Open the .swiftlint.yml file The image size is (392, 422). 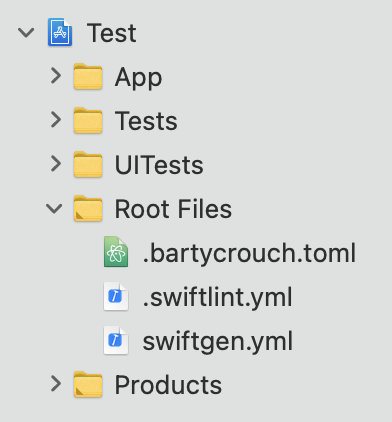[217, 297]
